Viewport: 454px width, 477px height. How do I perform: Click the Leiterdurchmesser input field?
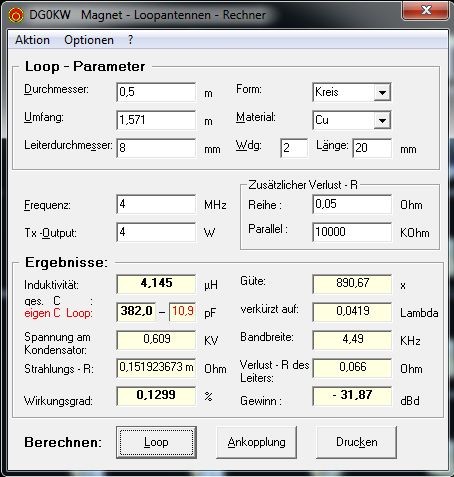tap(156, 148)
